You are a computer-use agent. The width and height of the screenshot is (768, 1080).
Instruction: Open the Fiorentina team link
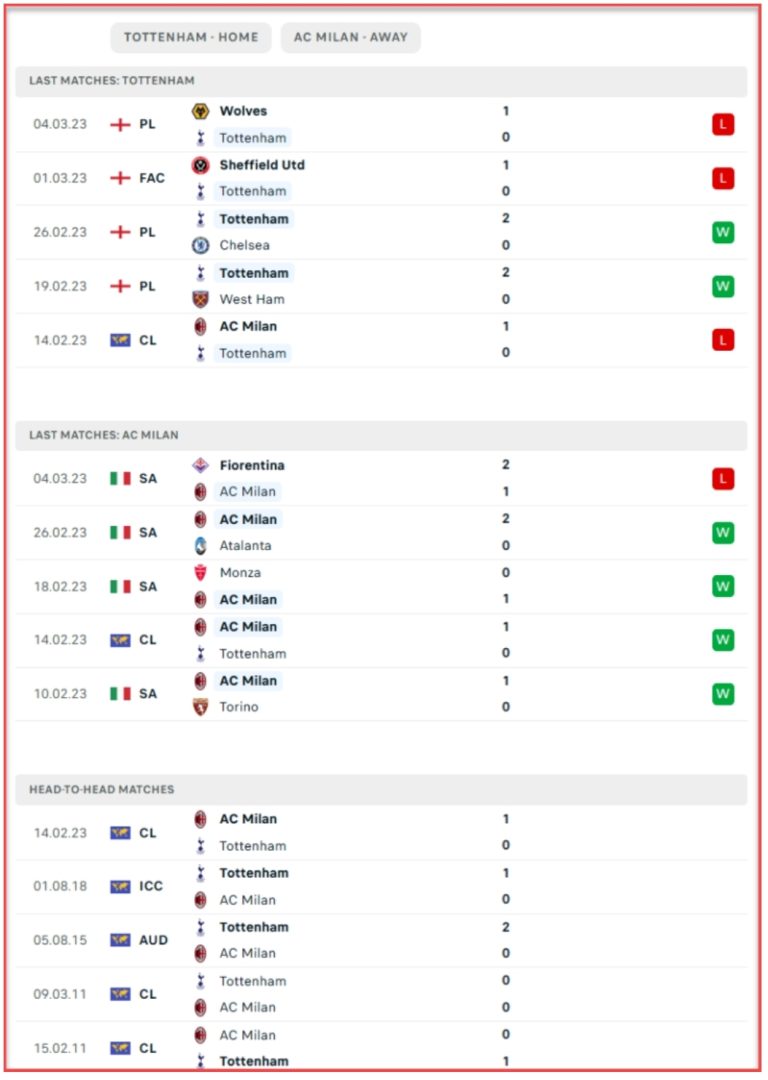[252, 466]
